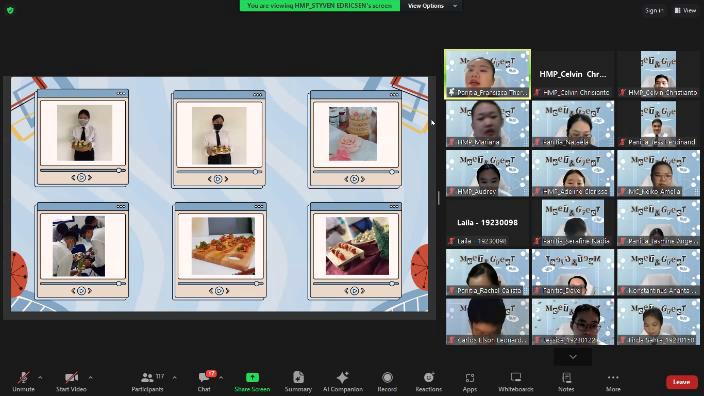
Task: Expand audio options arrow beside Unmute
Action: point(40,378)
